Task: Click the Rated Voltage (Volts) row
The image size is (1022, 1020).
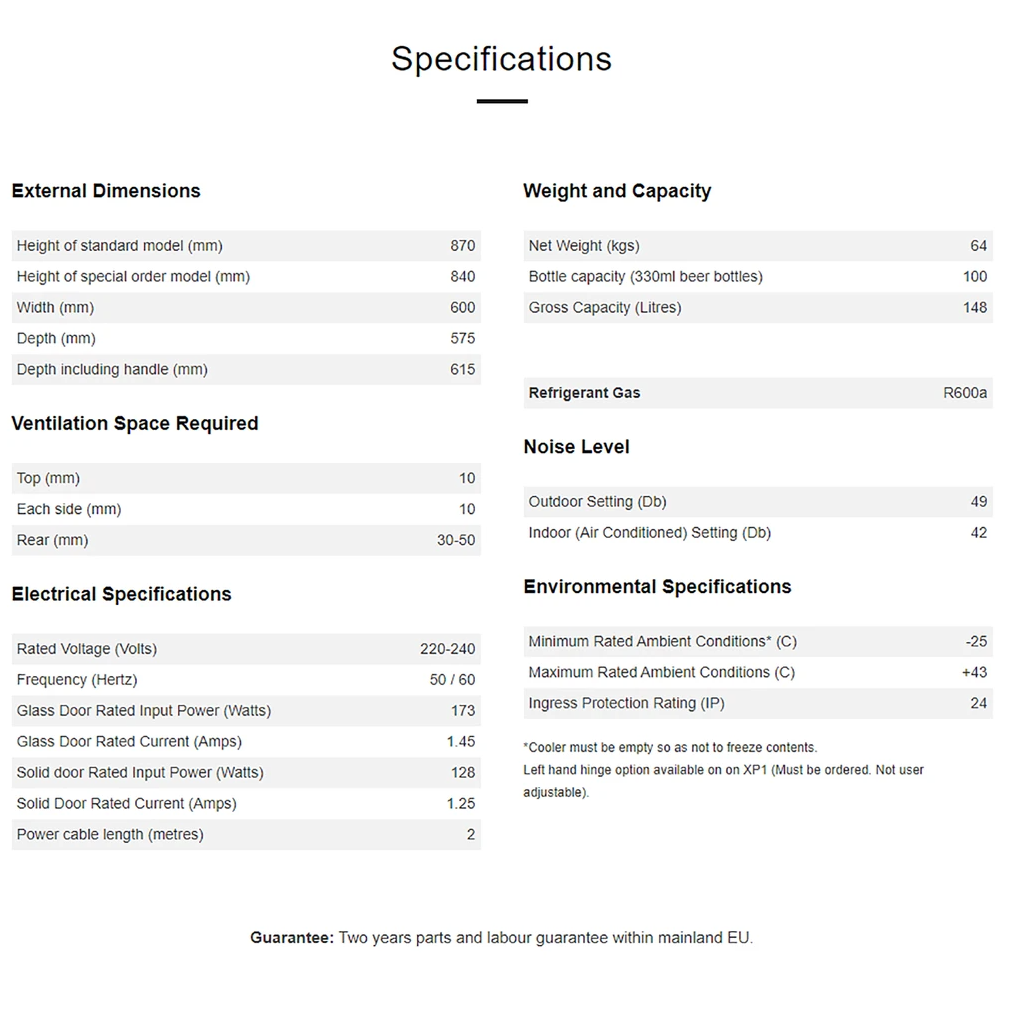Action: [245, 650]
